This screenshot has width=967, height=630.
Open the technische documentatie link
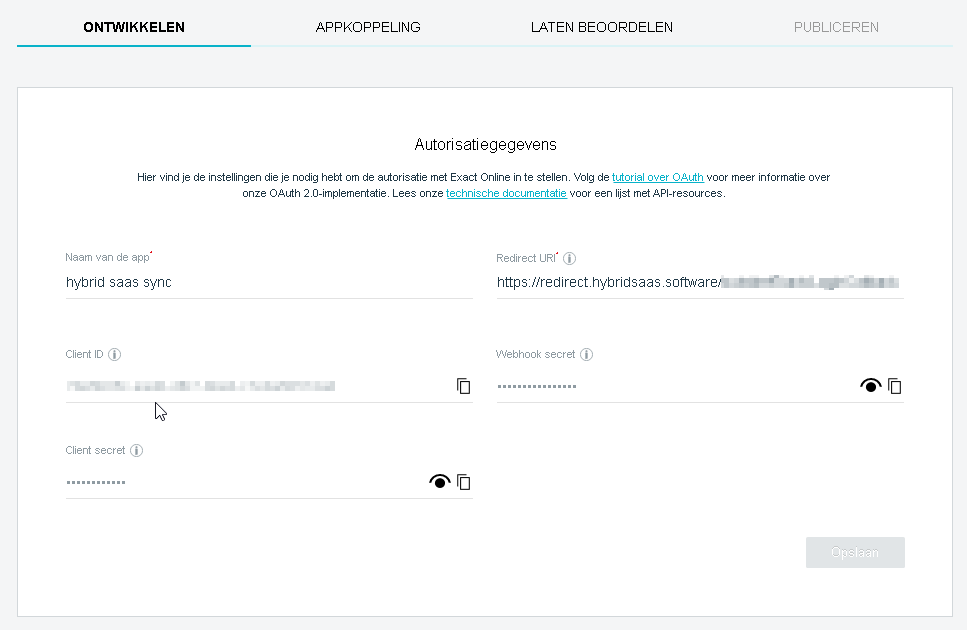pyautogui.click(x=506, y=193)
